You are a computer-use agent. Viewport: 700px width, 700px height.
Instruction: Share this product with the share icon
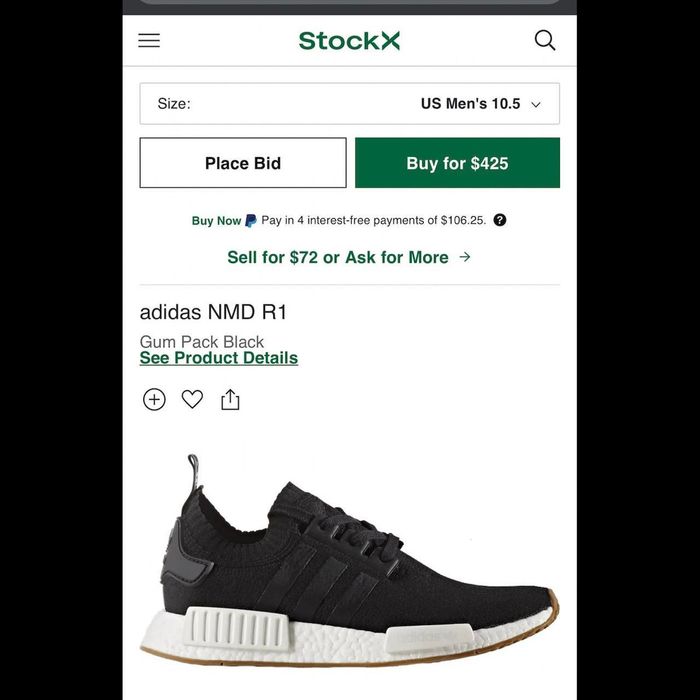[x=230, y=399]
